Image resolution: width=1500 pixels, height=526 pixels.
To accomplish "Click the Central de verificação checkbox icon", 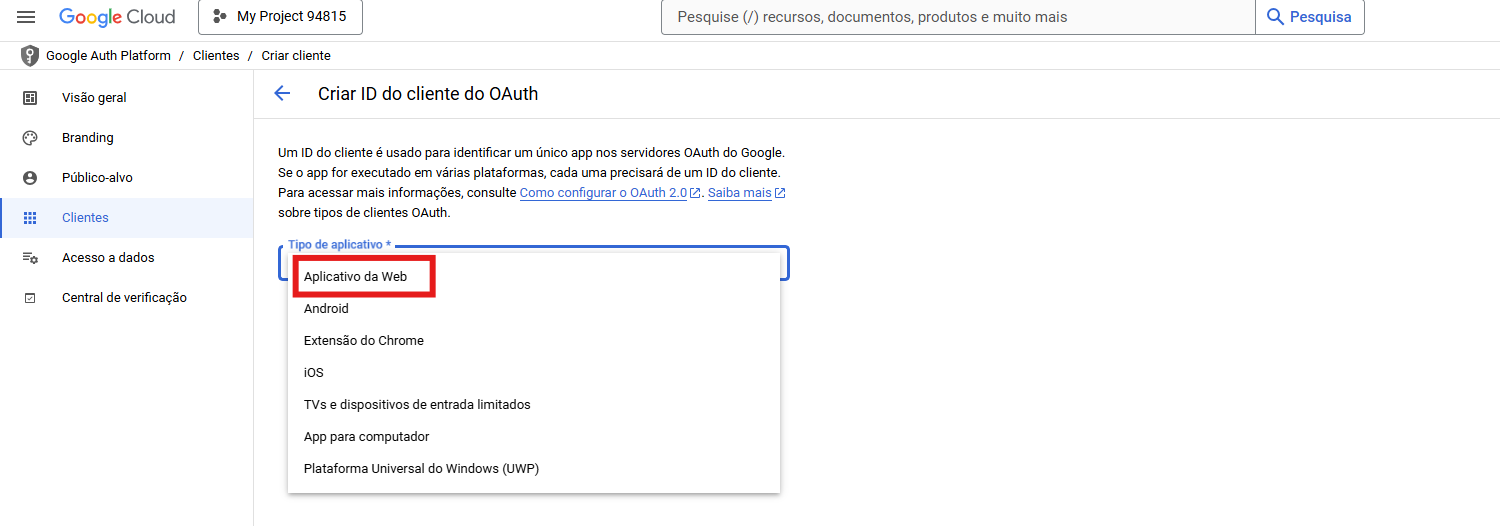I will (x=30, y=298).
